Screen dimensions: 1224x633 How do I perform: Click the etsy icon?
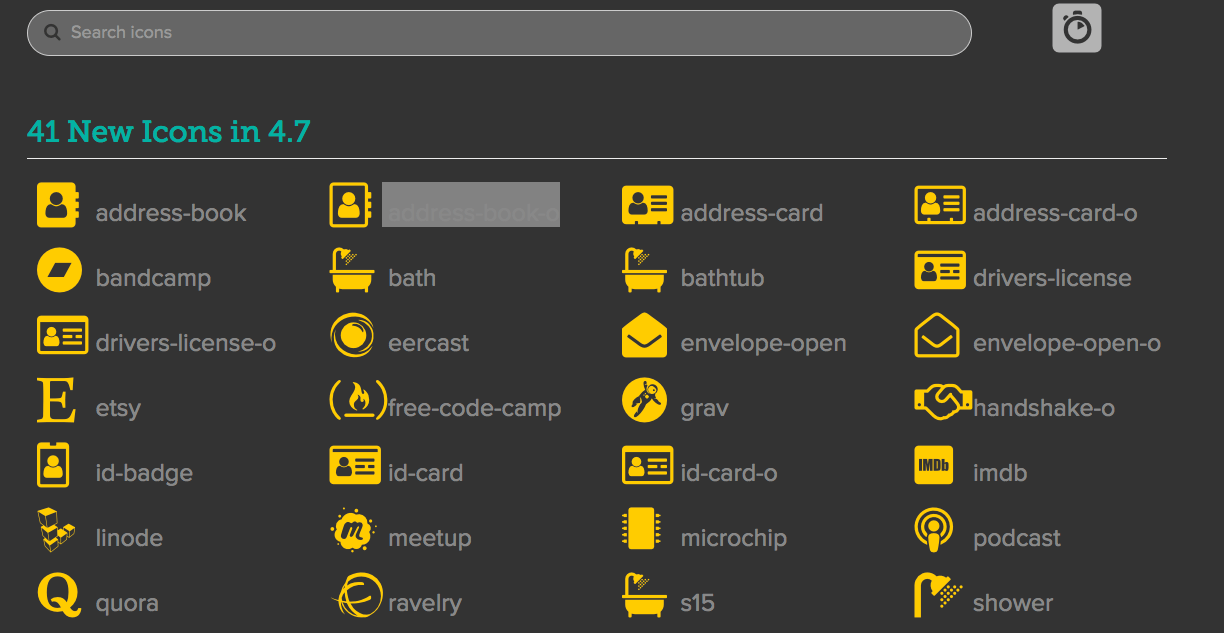tap(57, 400)
